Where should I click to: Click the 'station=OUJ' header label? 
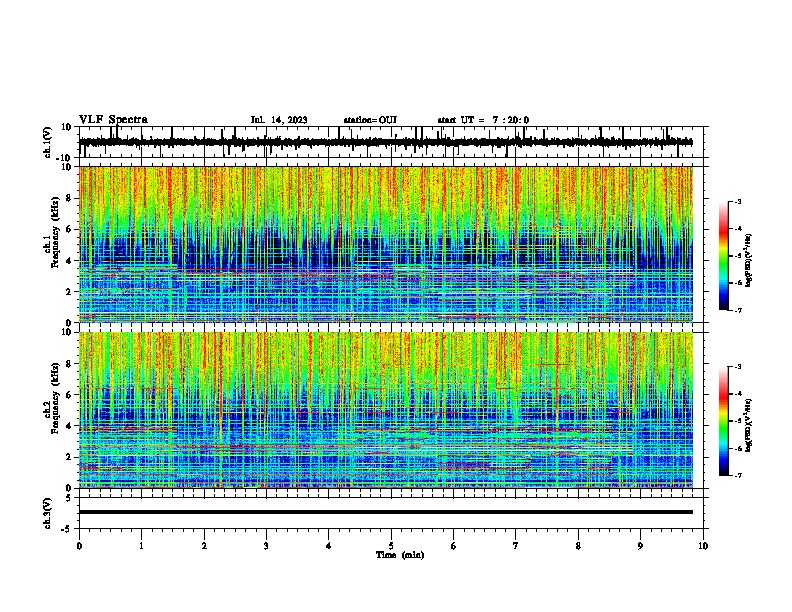370,120
